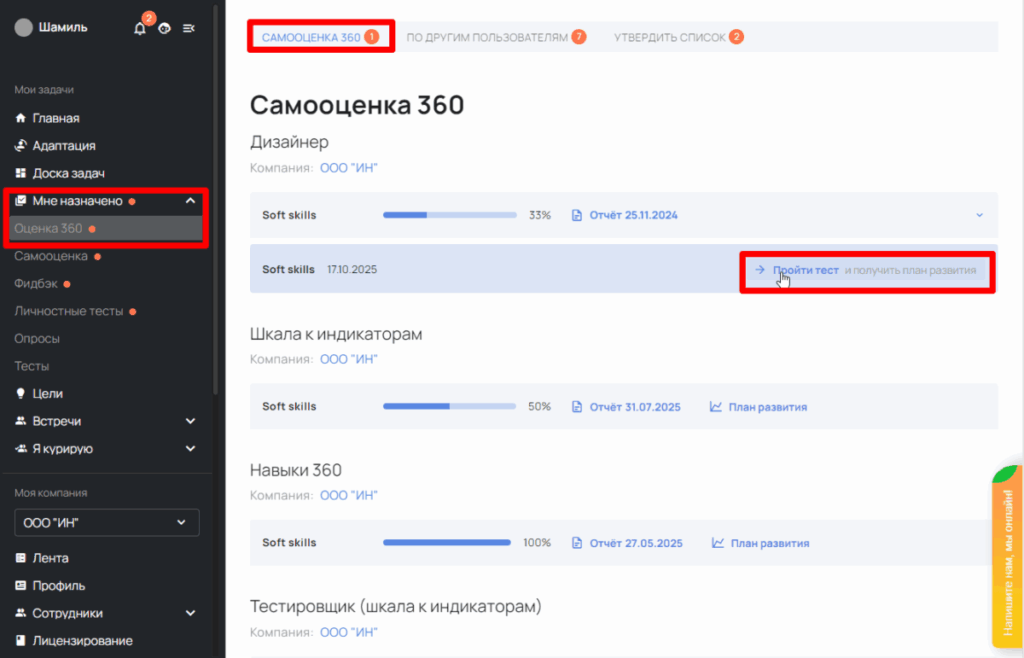Image resolution: width=1024 pixels, height=658 pixels.
Task: Click the mask icon beside notifications
Action: point(164,28)
